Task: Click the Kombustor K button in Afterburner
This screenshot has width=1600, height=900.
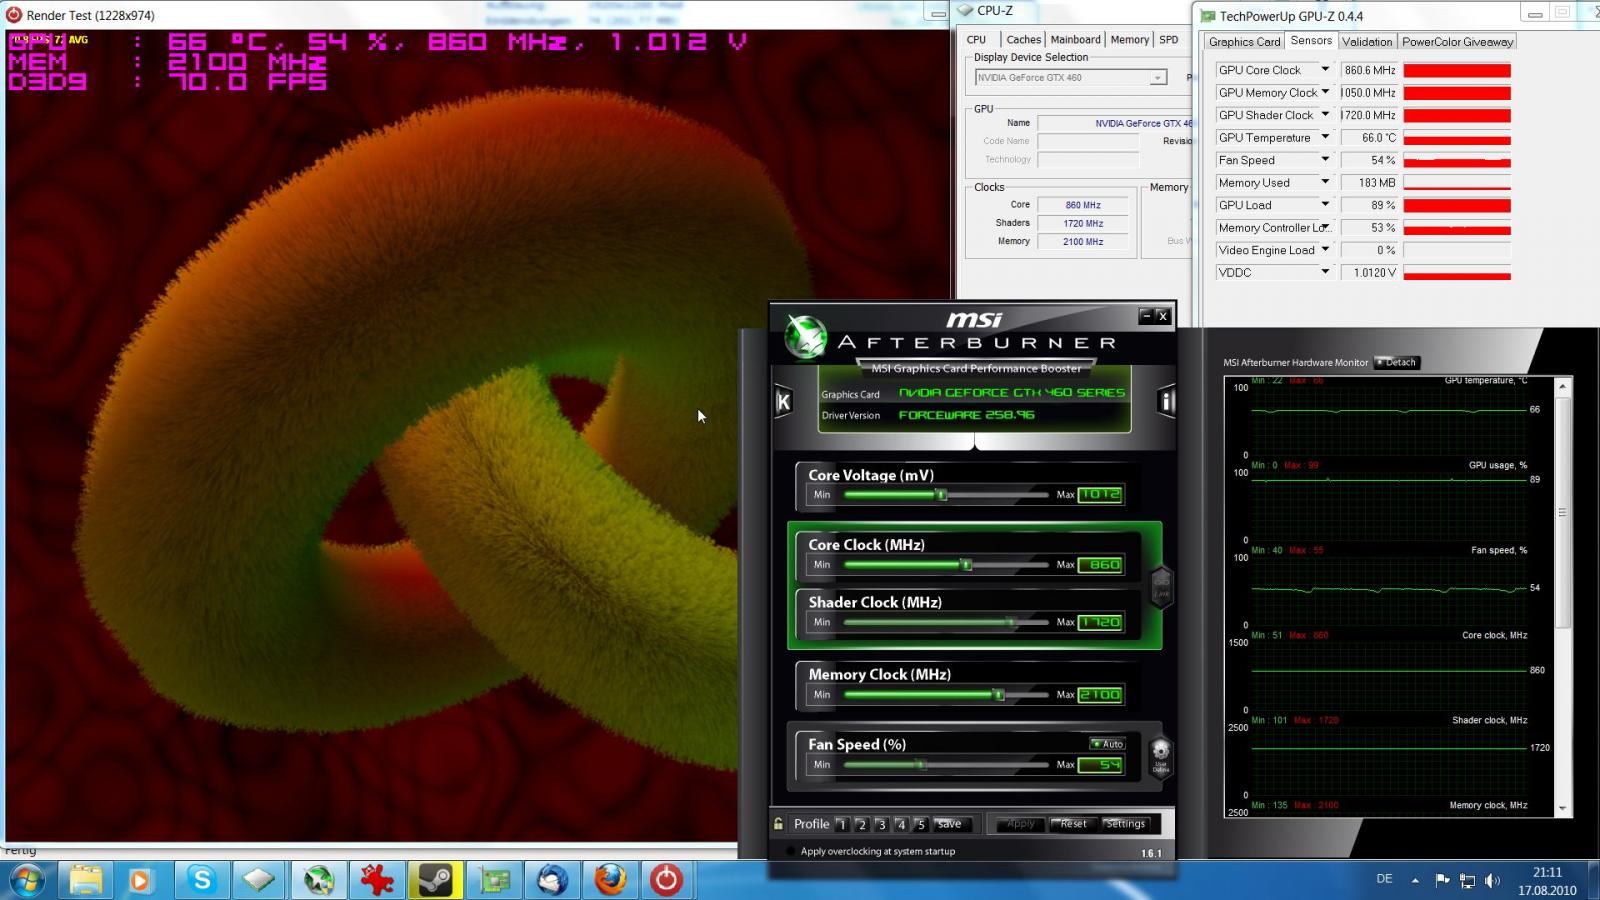Action: point(783,401)
